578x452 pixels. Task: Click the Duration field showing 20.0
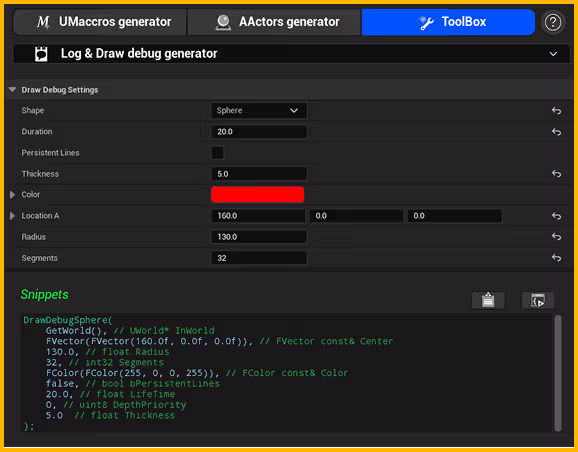coord(259,132)
